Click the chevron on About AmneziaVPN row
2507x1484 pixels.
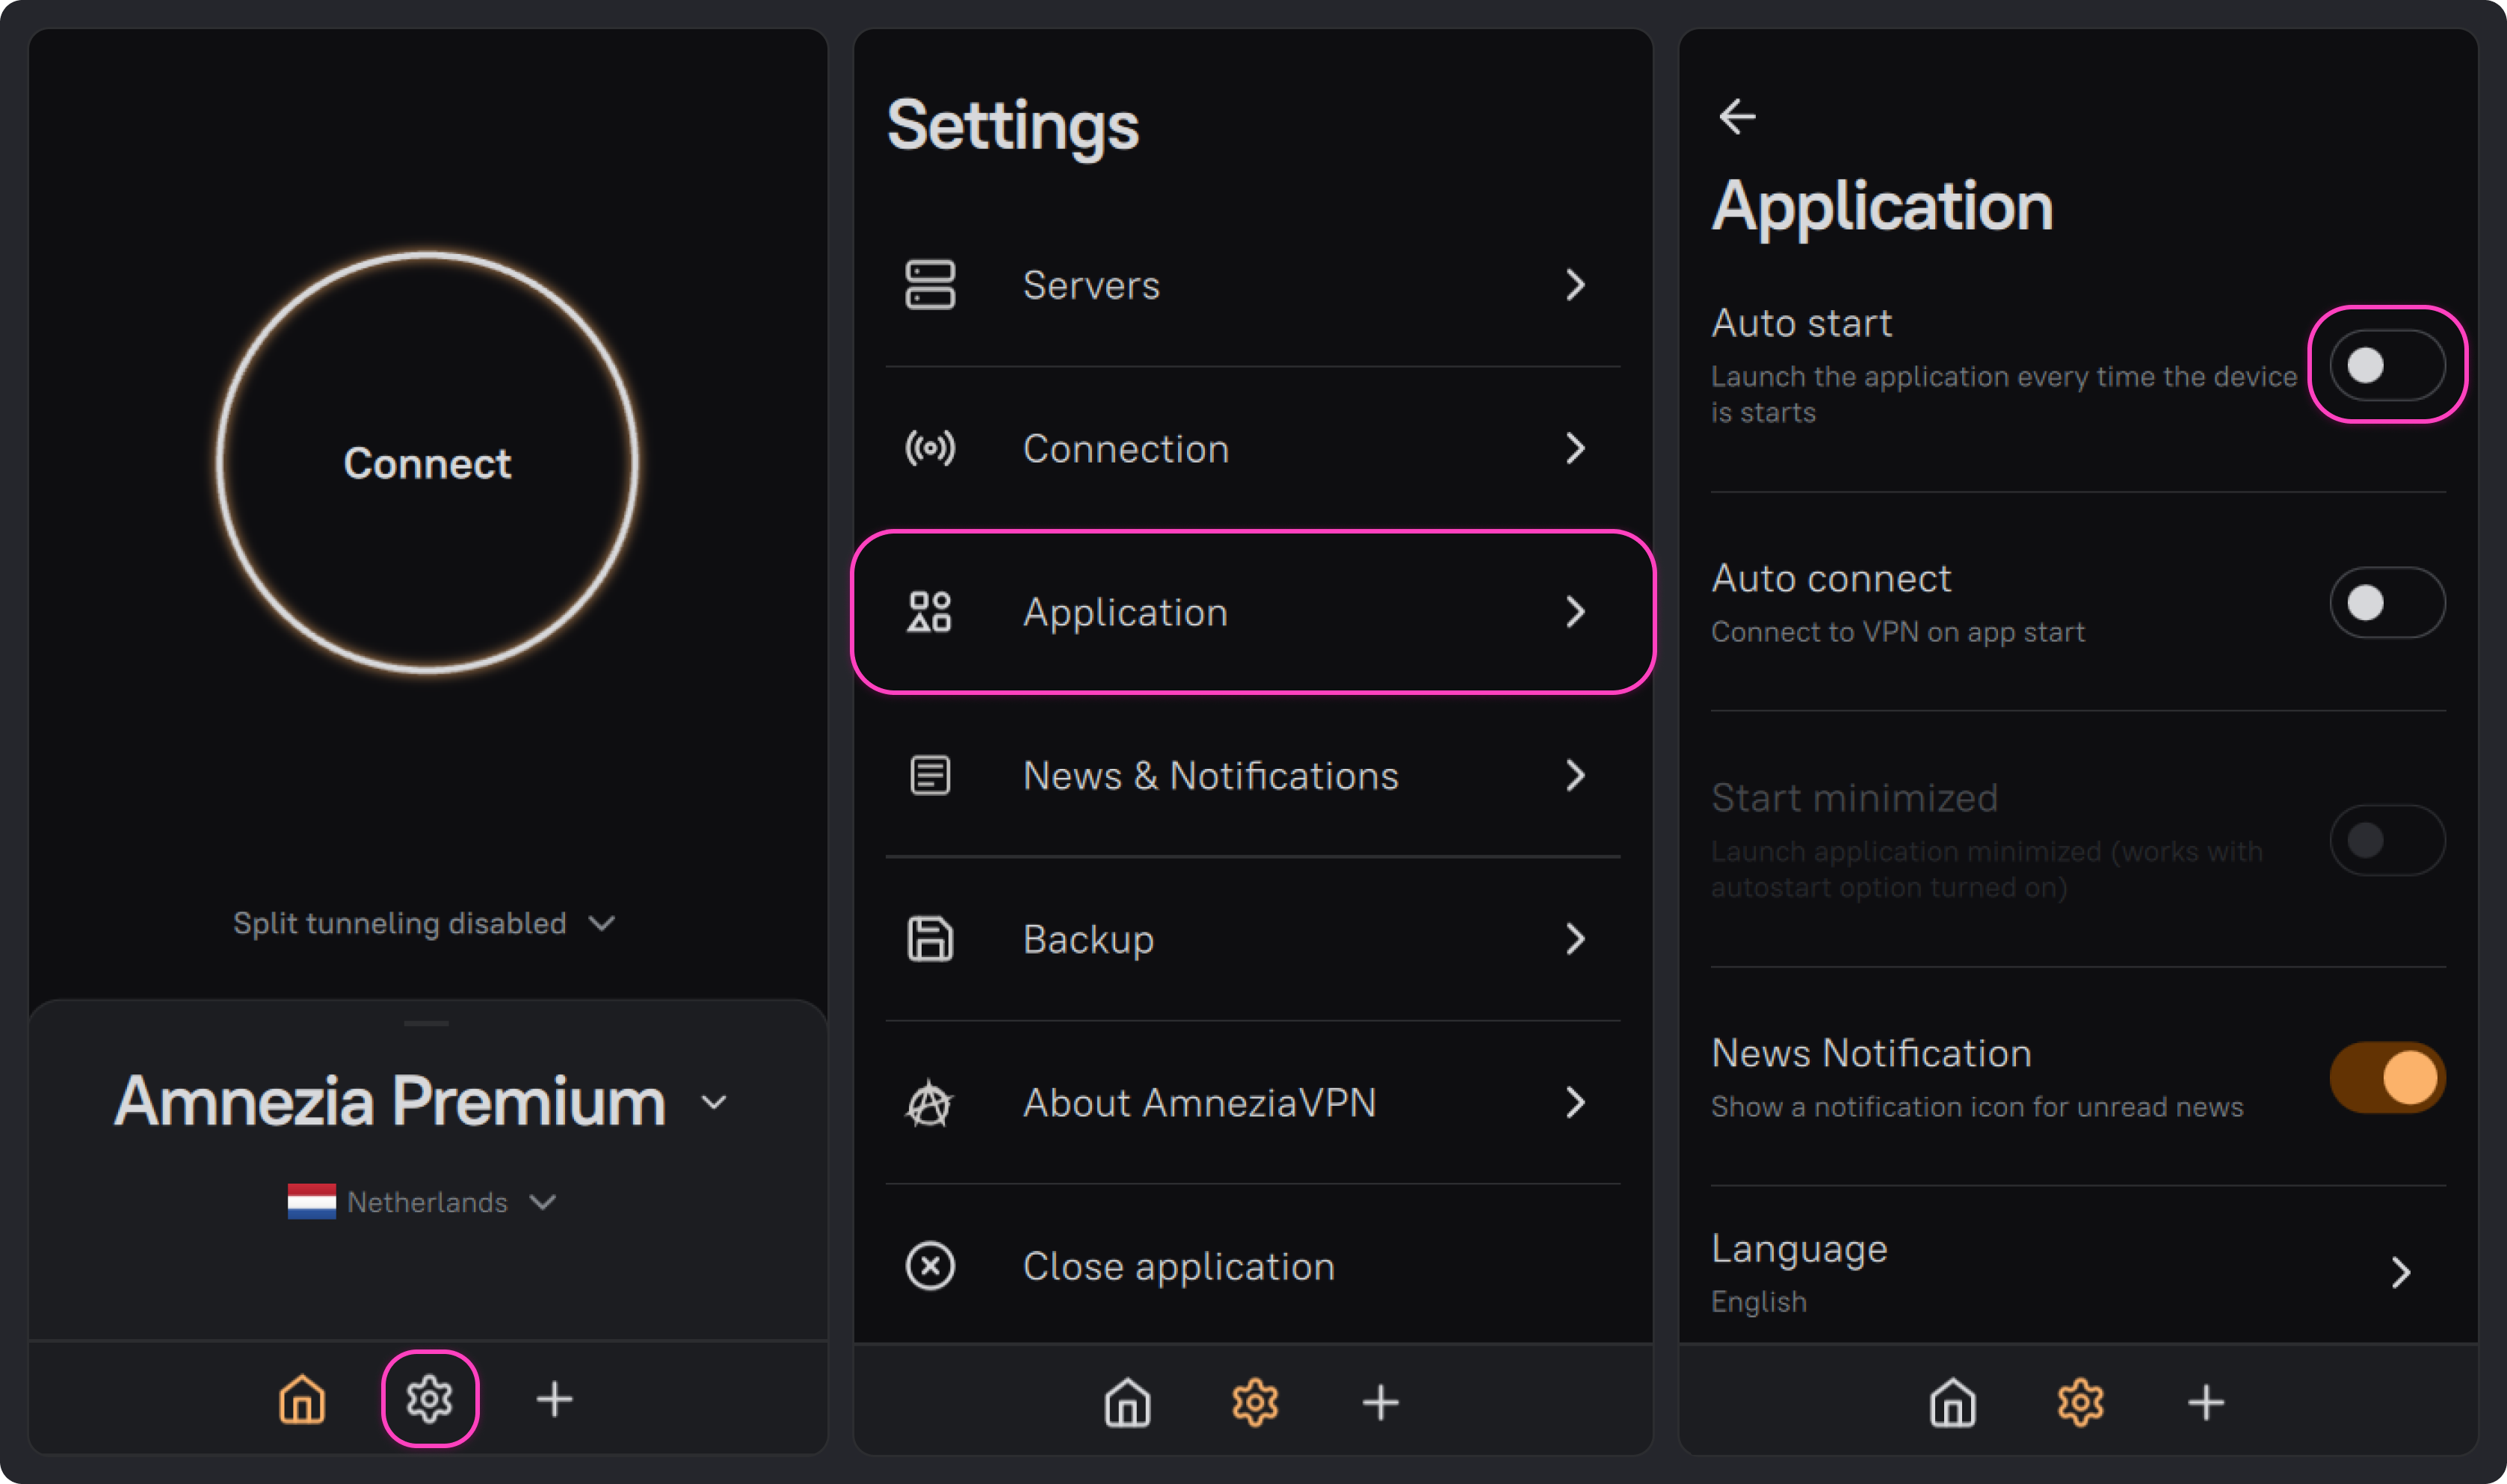click(x=1576, y=1102)
